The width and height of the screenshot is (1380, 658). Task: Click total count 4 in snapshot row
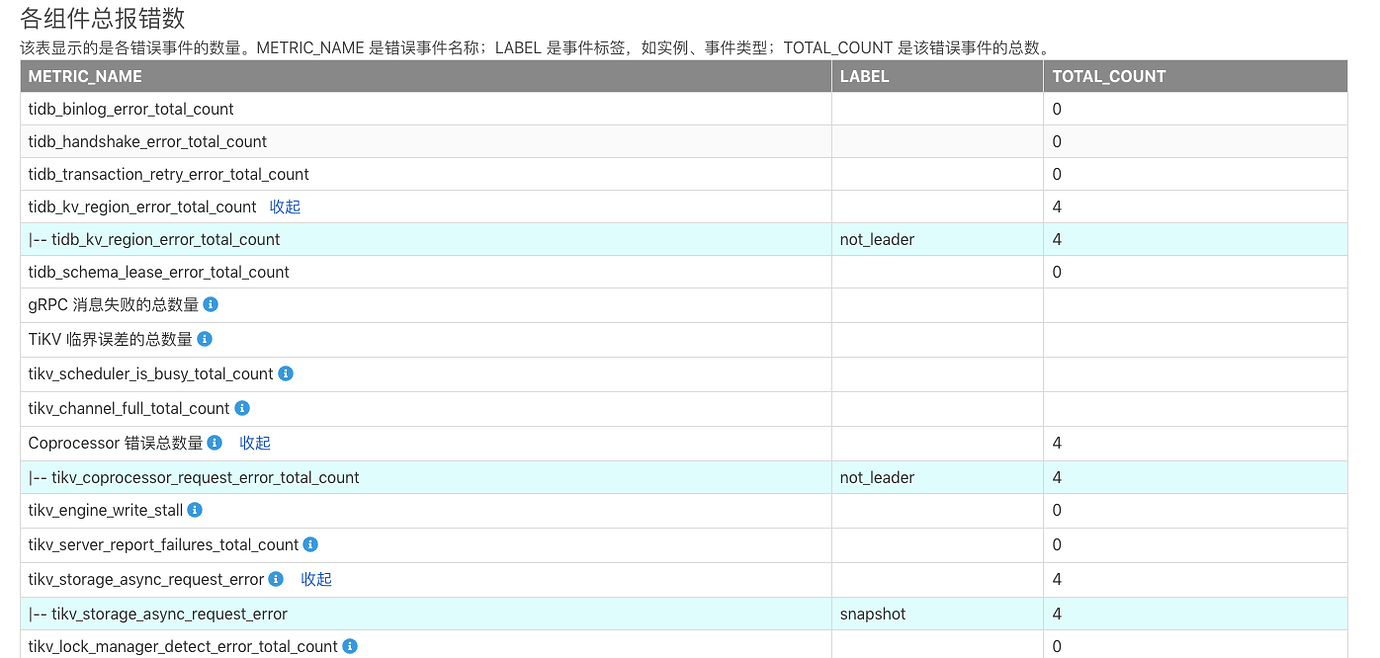(x=1057, y=614)
